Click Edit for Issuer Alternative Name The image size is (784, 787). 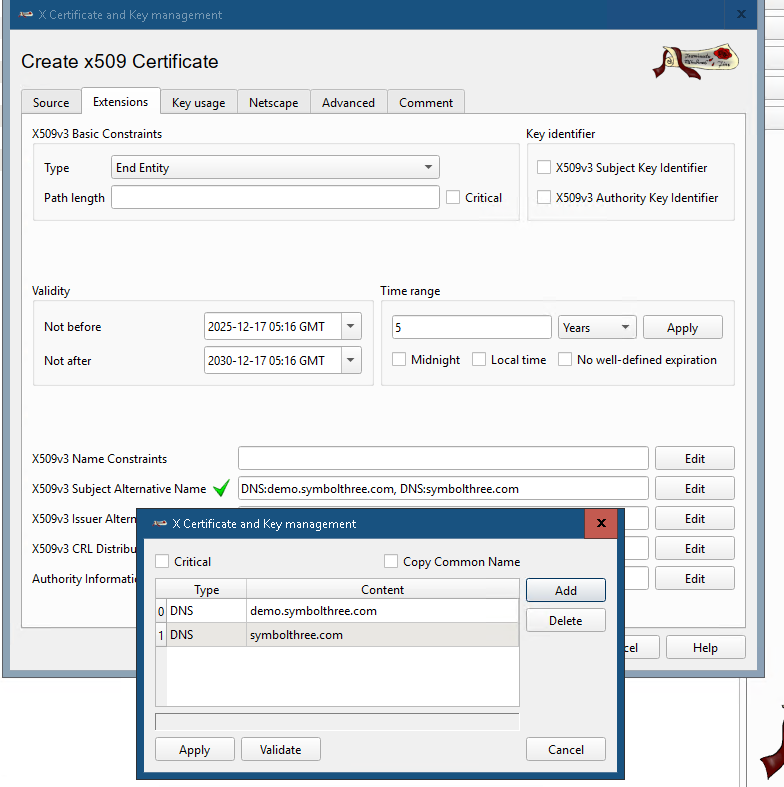695,518
